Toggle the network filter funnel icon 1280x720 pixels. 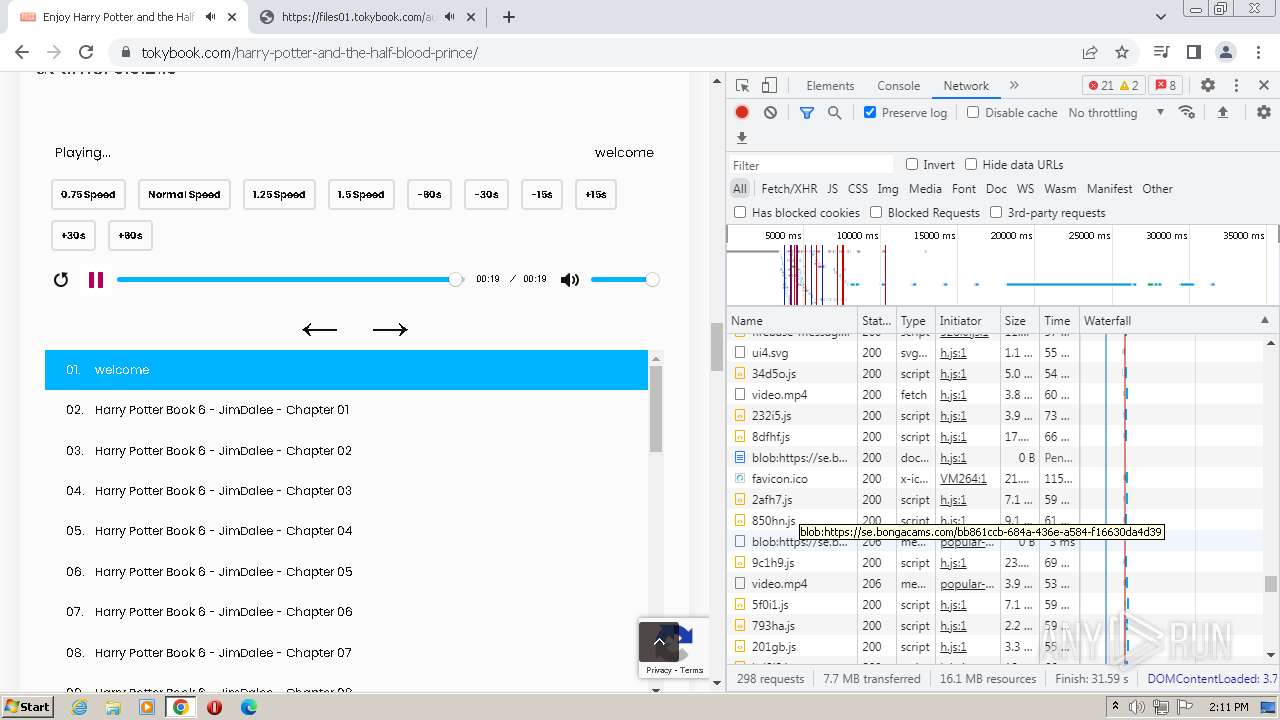807,113
